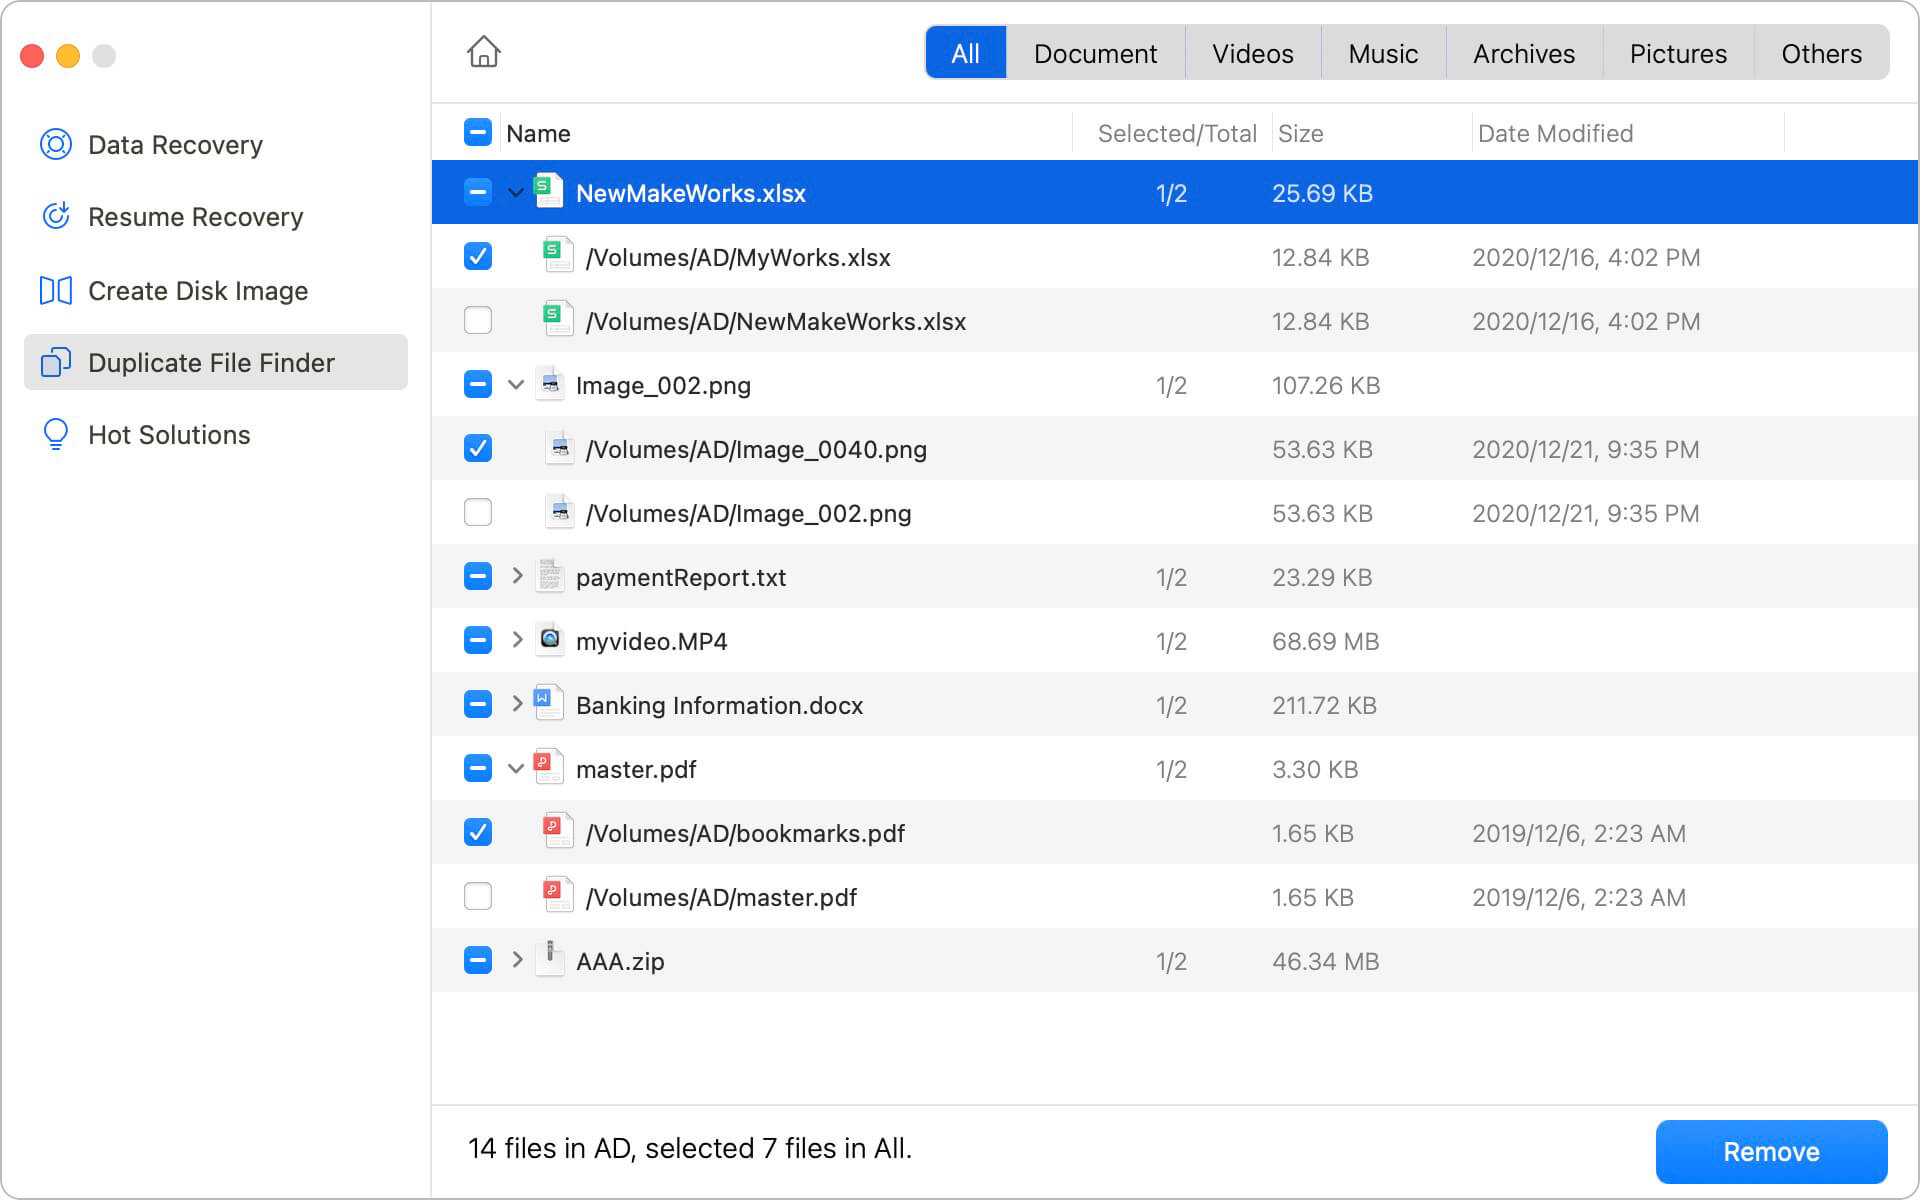Click the Banking Information.docx file icon
1920x1200 pixels.
click(x=550, y=704)
